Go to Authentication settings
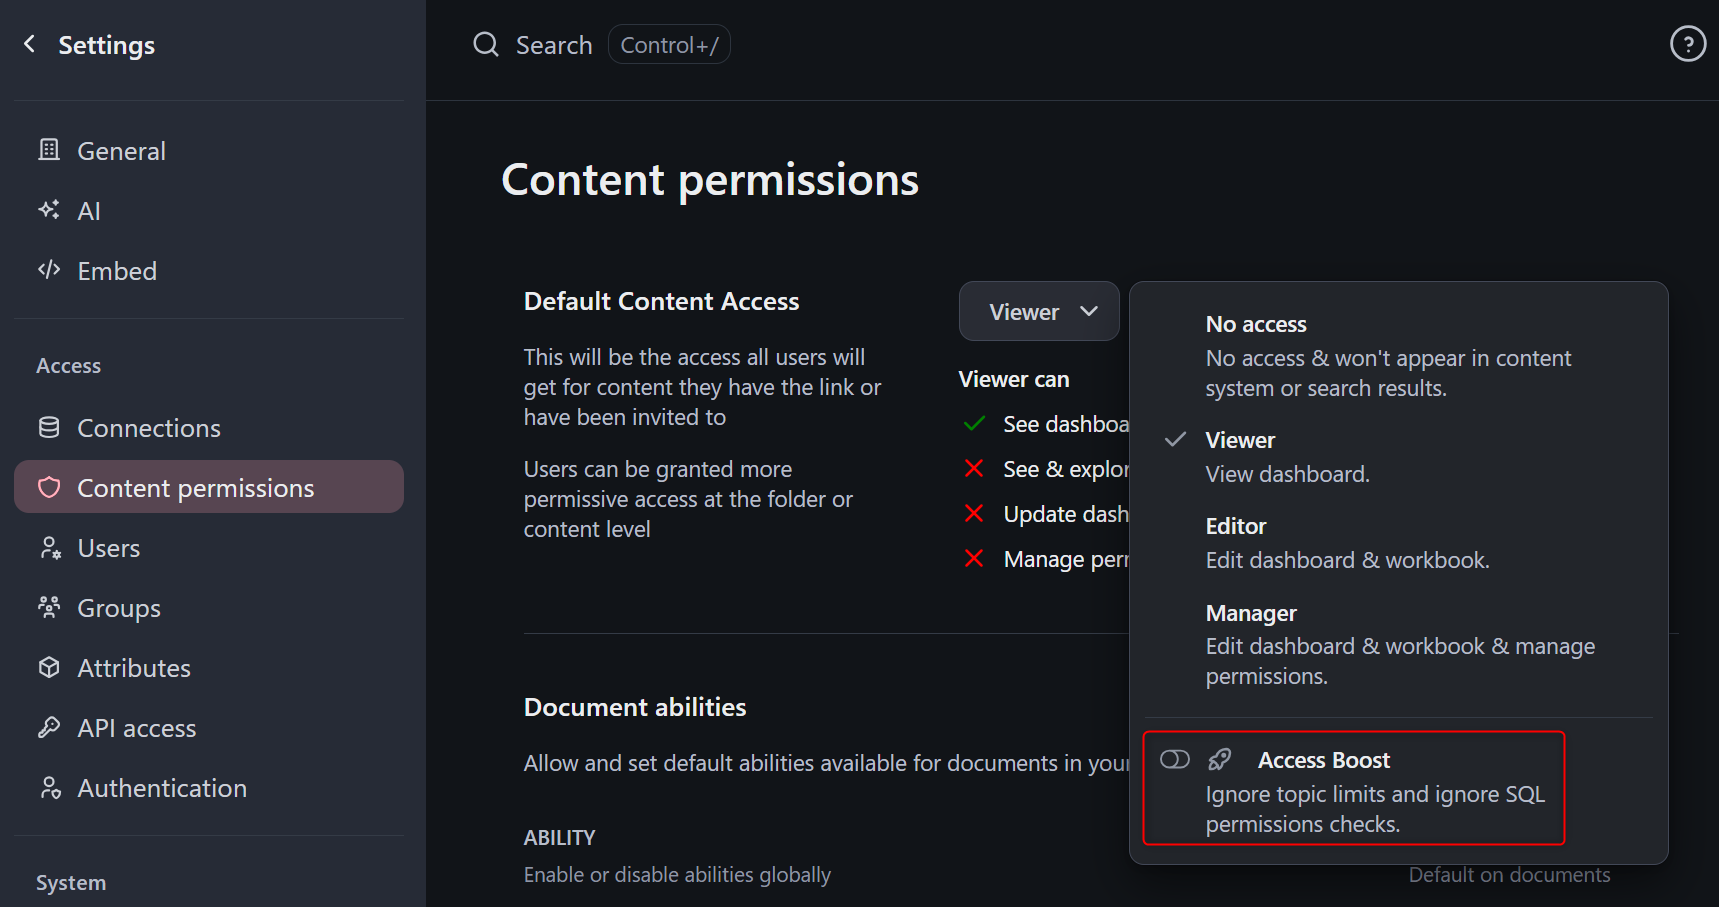 point(162,788)
